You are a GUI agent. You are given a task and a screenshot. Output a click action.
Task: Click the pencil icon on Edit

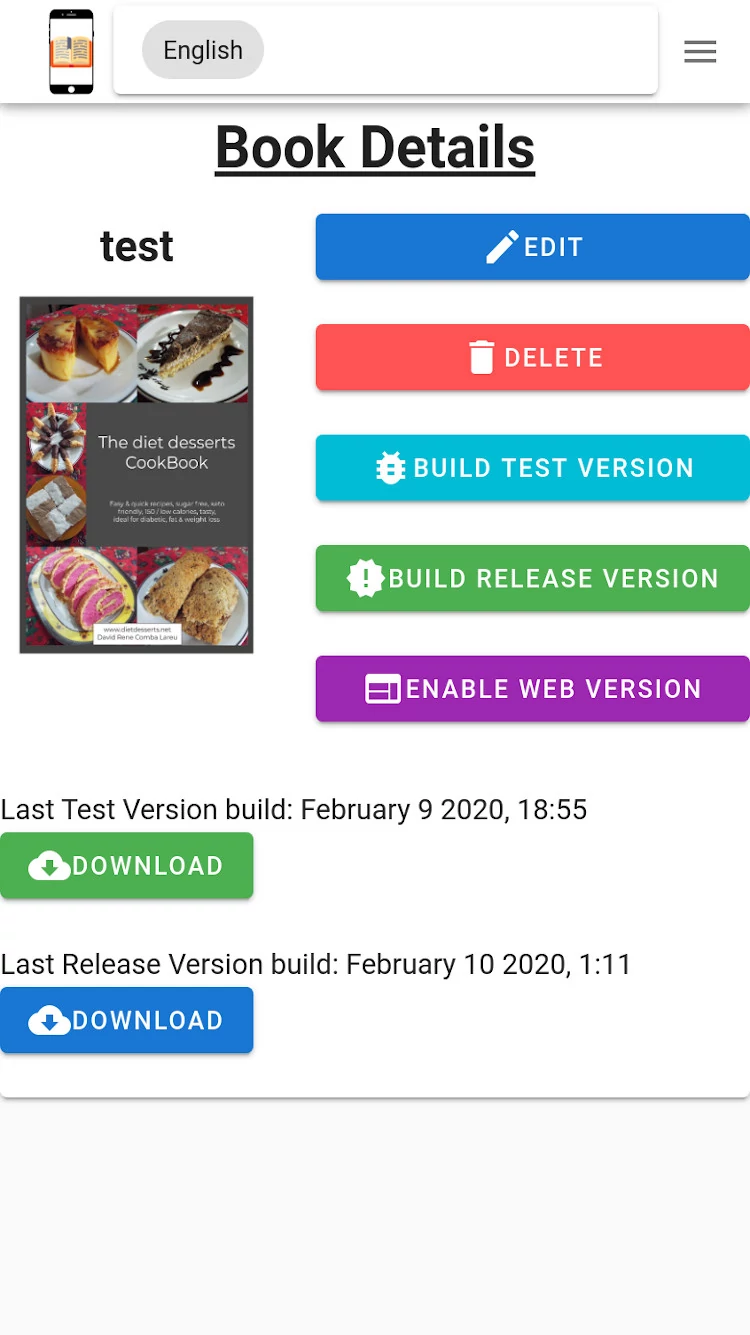coord(502,247)
